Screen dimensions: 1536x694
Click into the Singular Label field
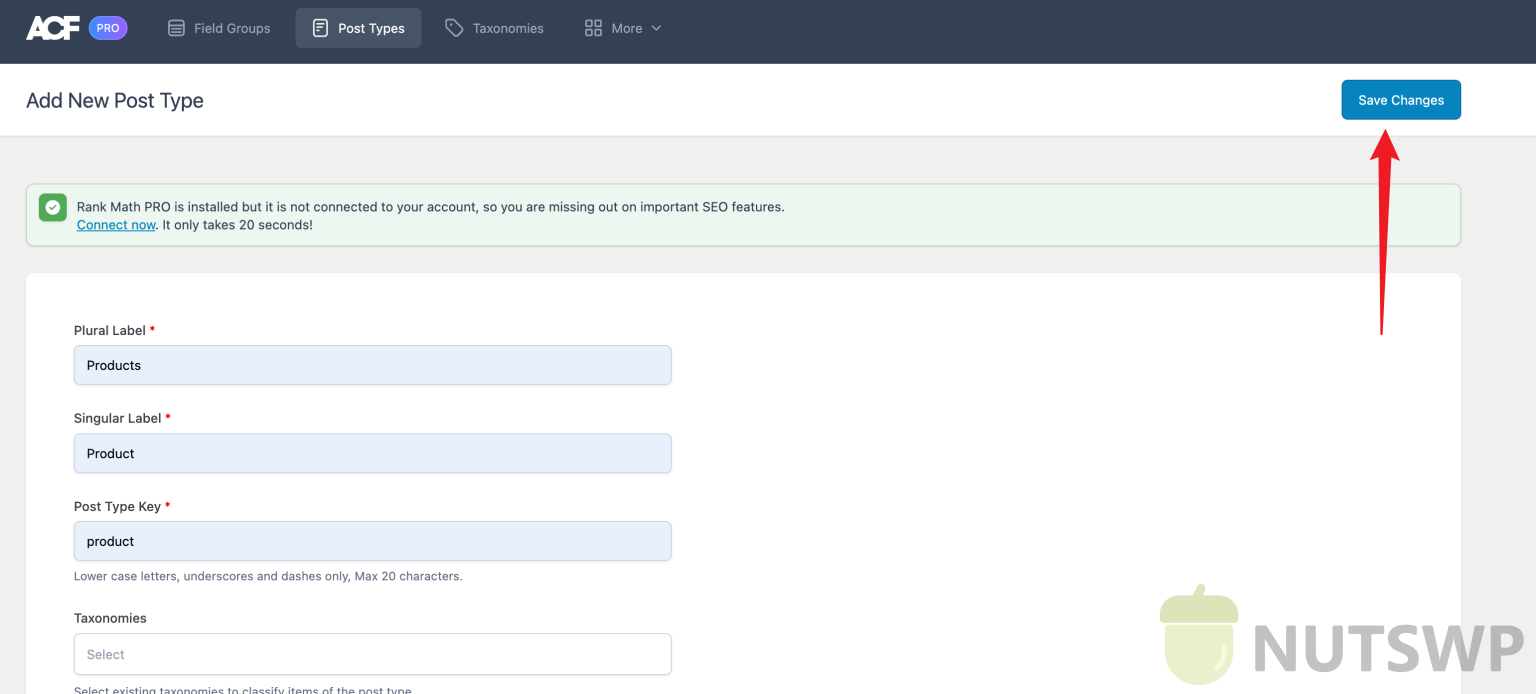click(x=372, y=453)
